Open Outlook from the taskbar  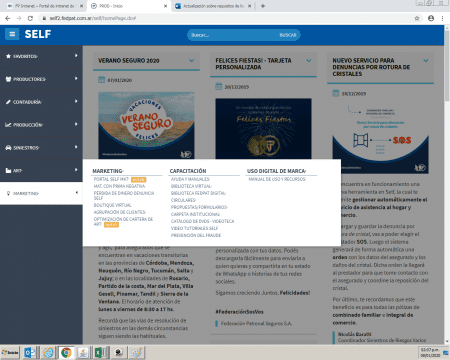tap(30, 352)
